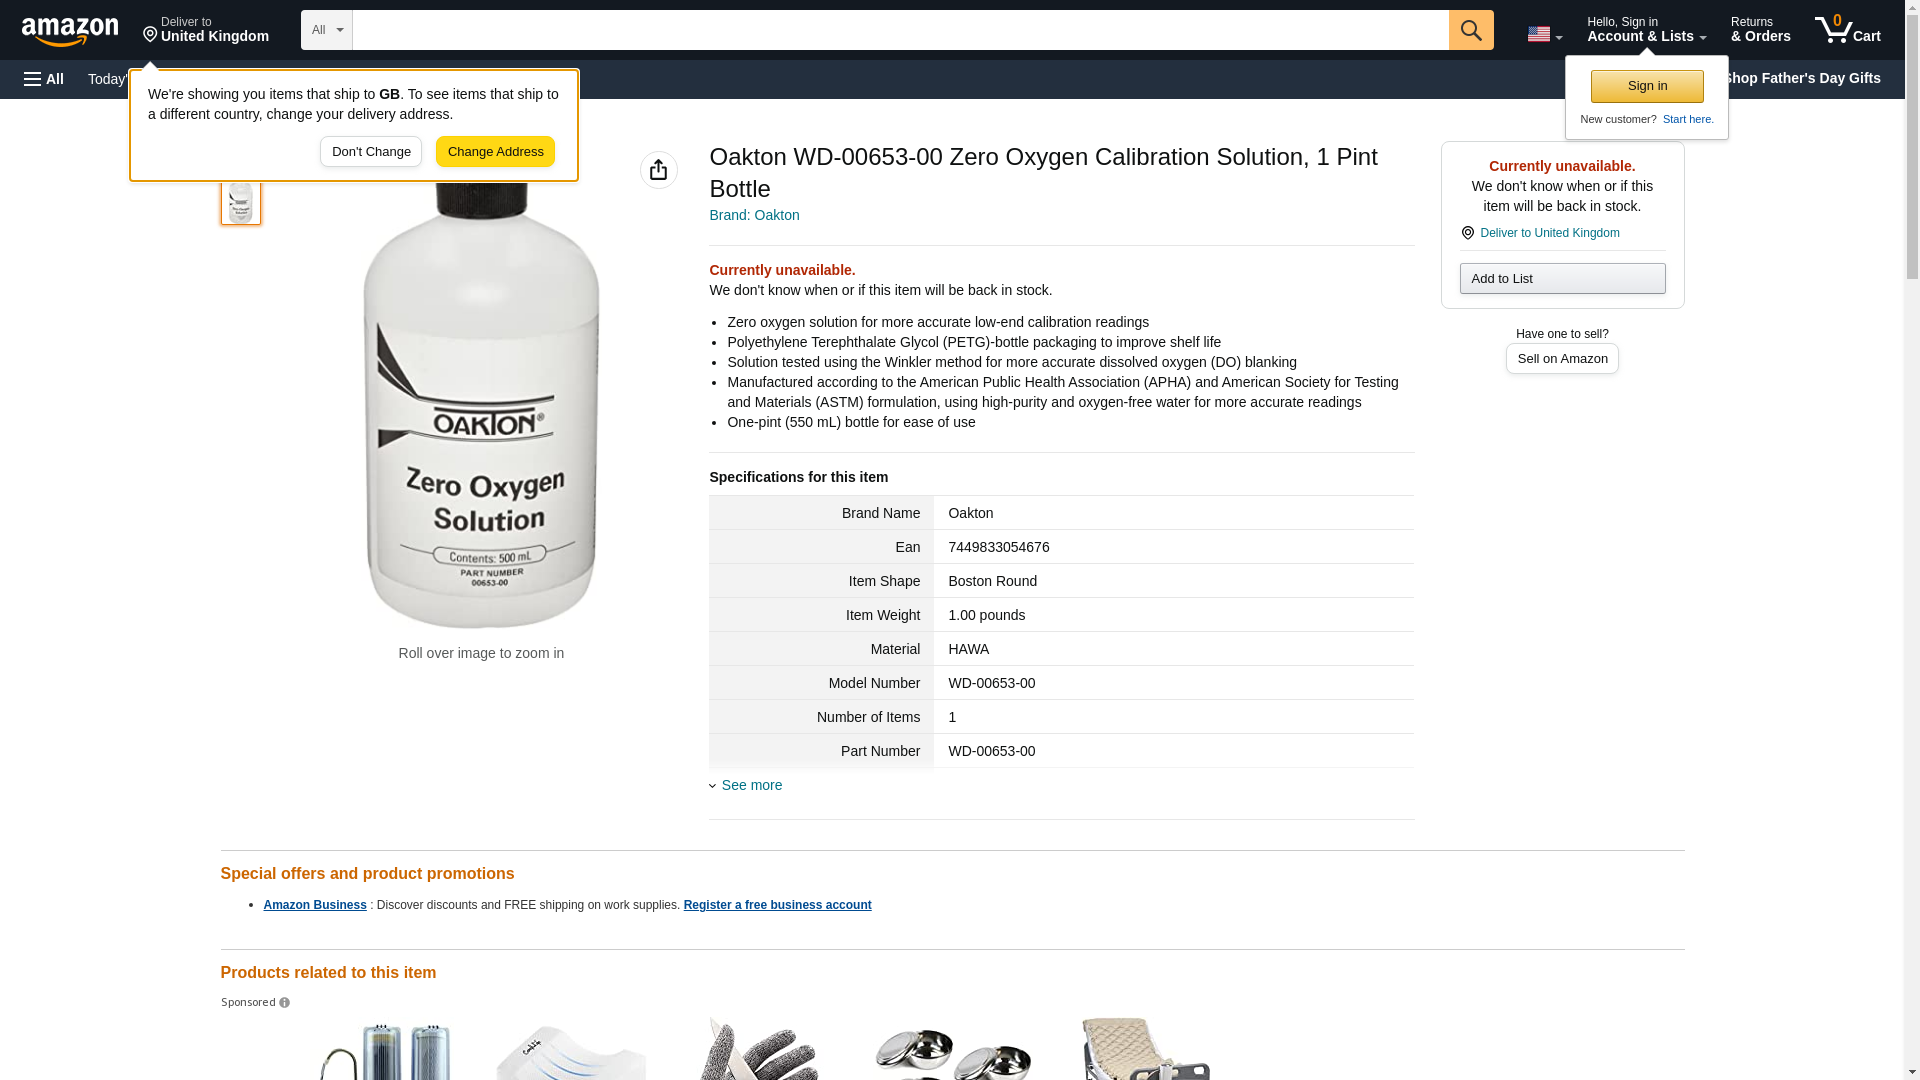Screen dimensions: 1920x1080
Task: Click Don't Change button
Action: 371,152
